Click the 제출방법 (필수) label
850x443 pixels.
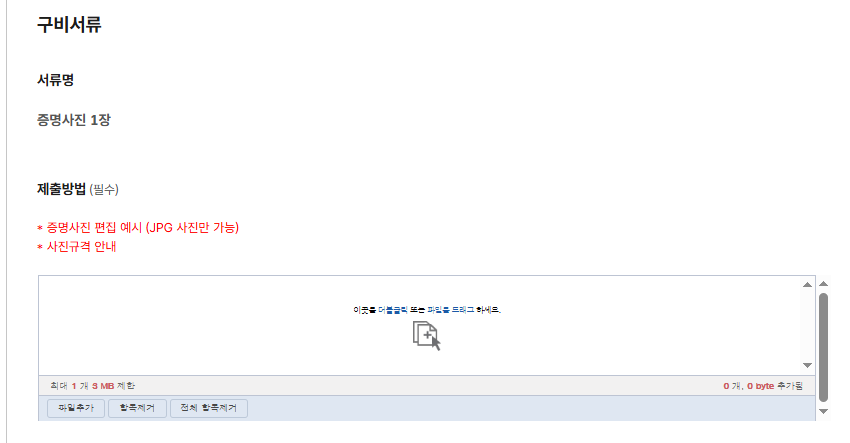(78, 189)
